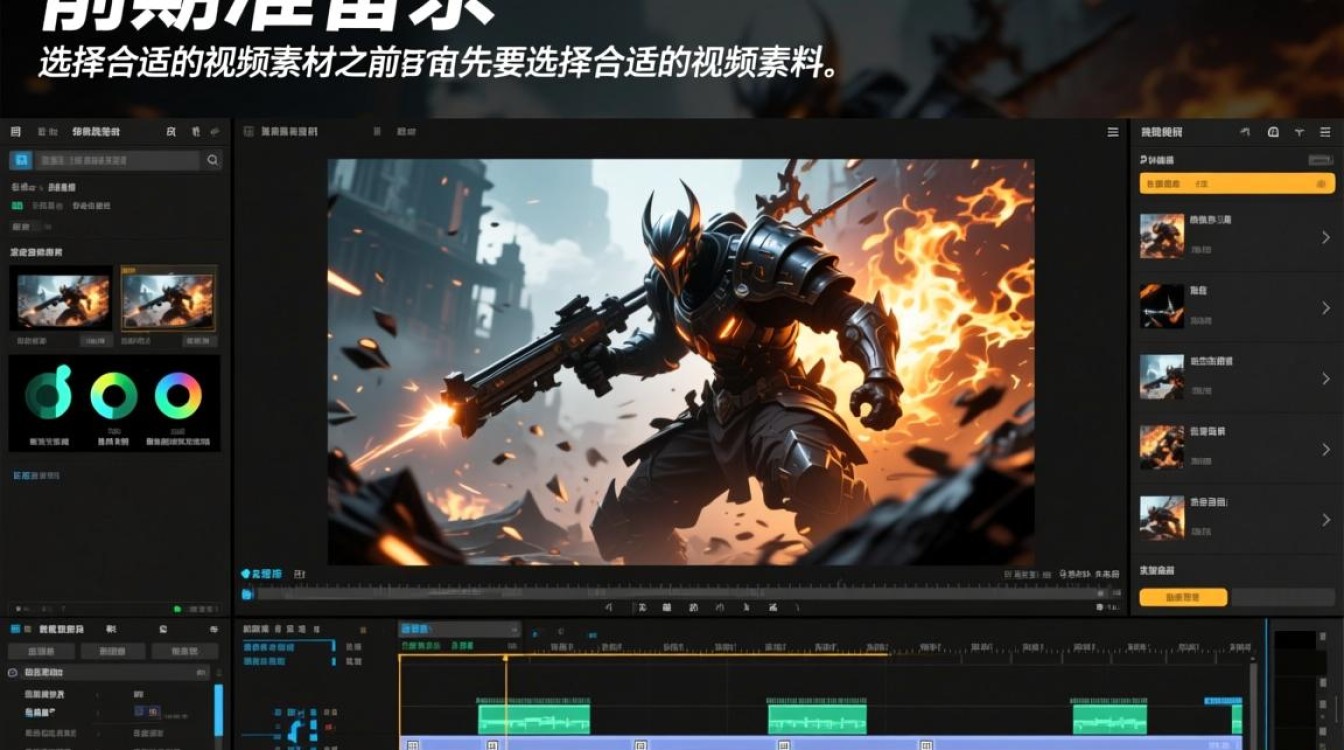Expand the third template item chevron
Viewport: 1344px width, 750px height.
point(1326,378)
